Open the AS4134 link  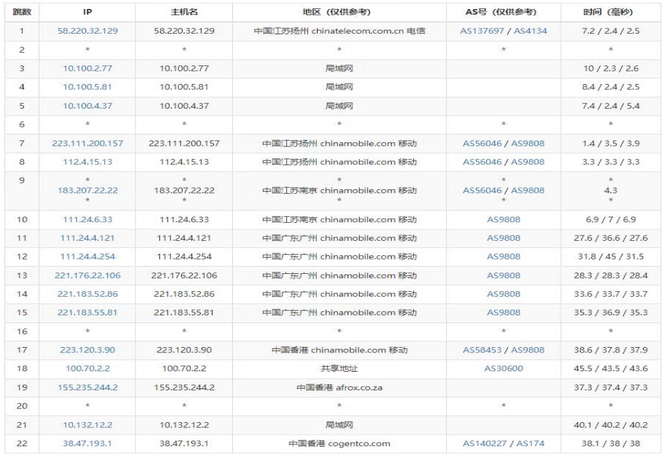coord(528,31)
